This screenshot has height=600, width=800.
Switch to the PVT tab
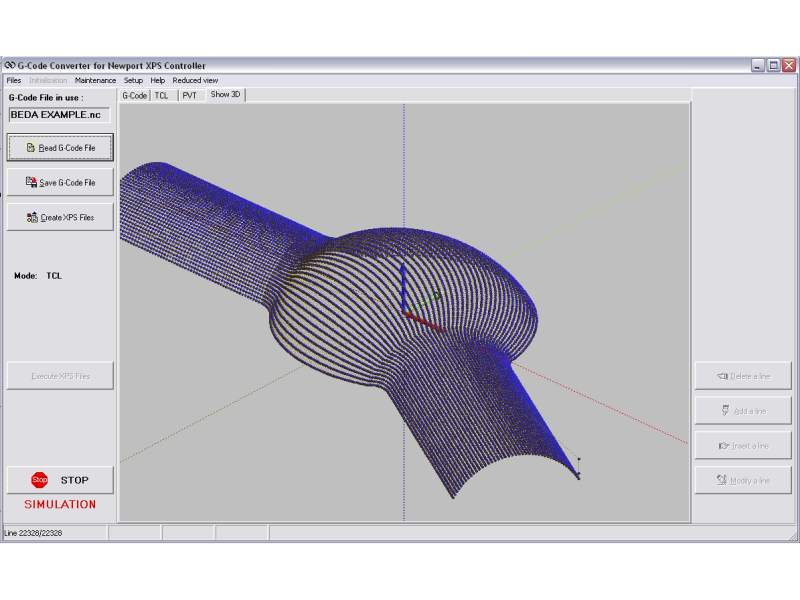(x=190, y=95)
